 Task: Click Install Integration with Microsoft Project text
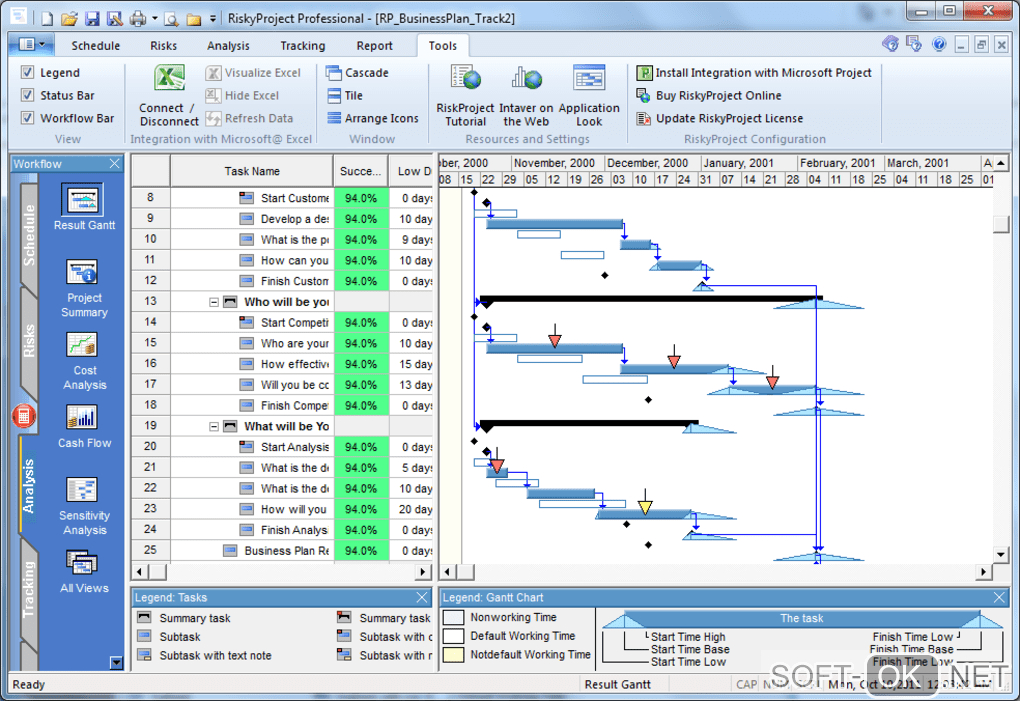pyautogui.click(x=763, y=73)
